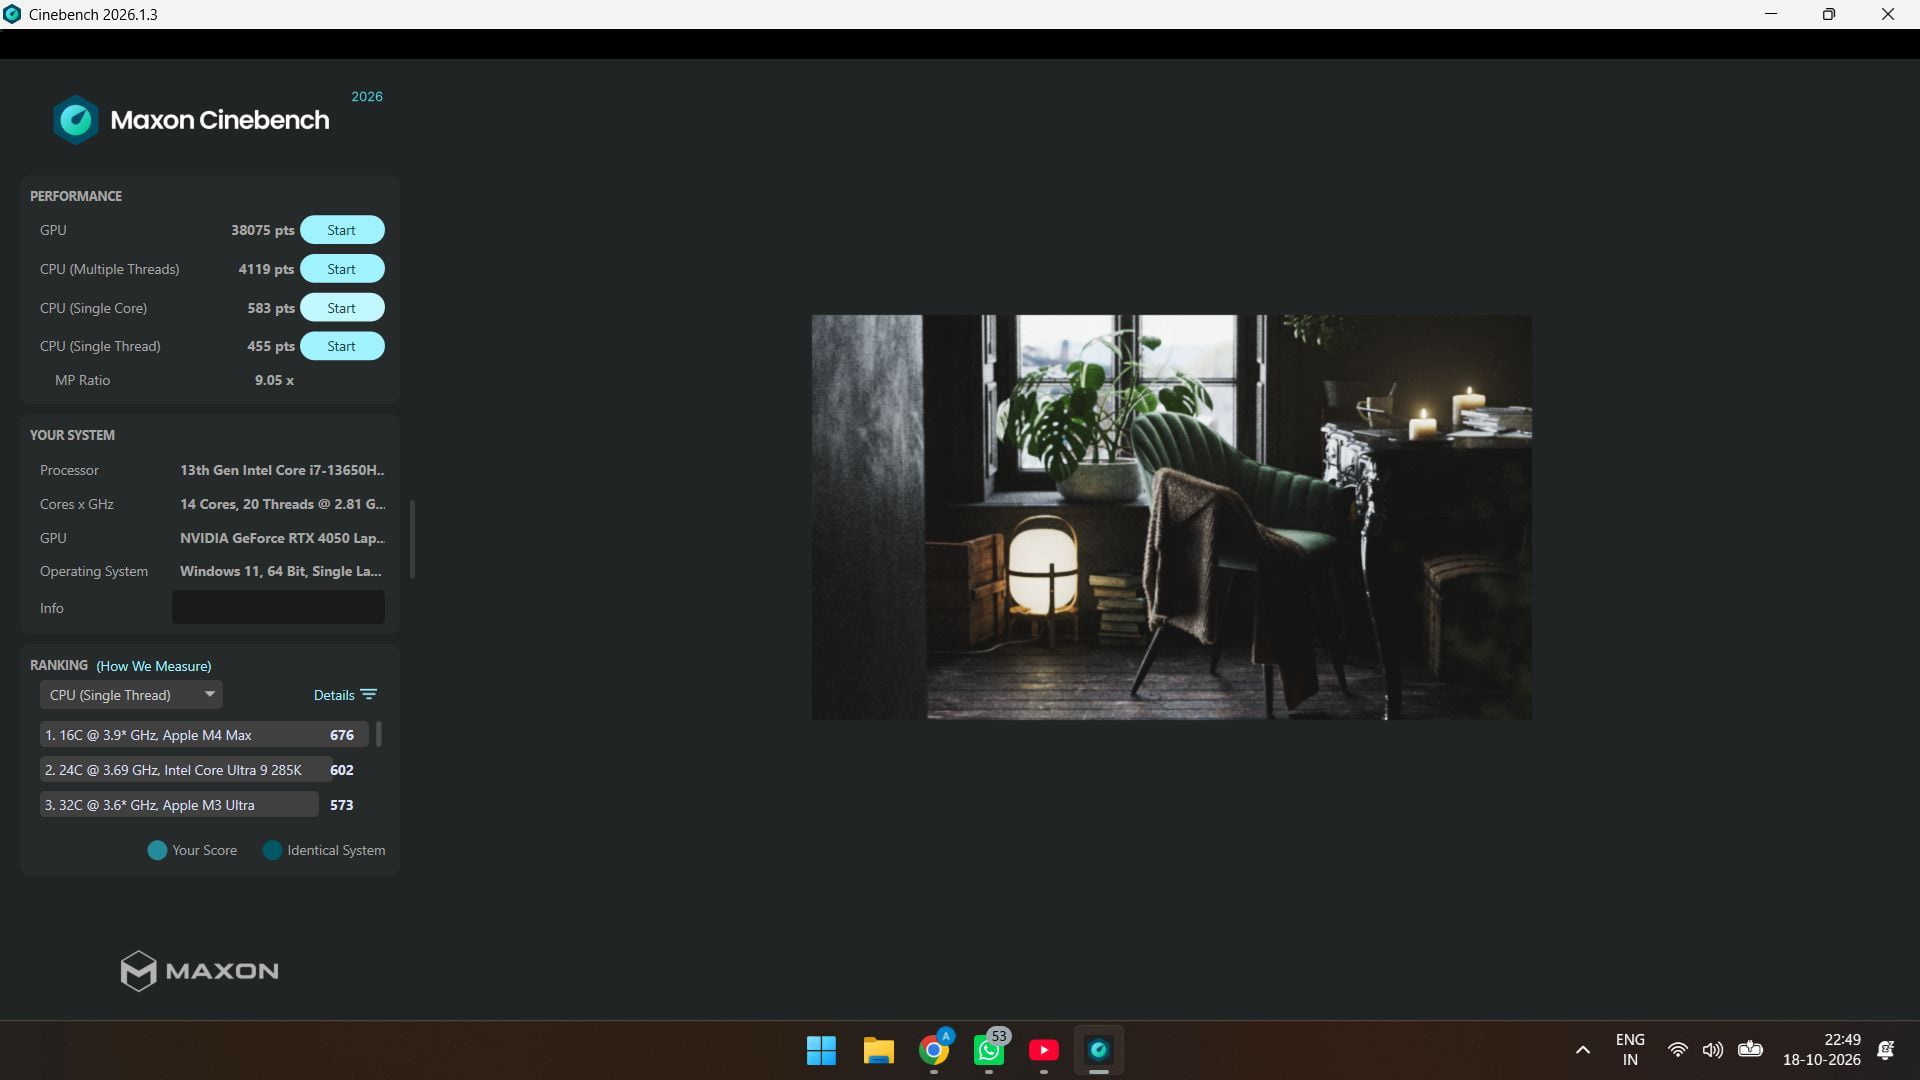The image size is (1920, 1080).
Task: Click the Windows 11, 64 Bit value
Action: pyautogui.click(x=281, y=571)
